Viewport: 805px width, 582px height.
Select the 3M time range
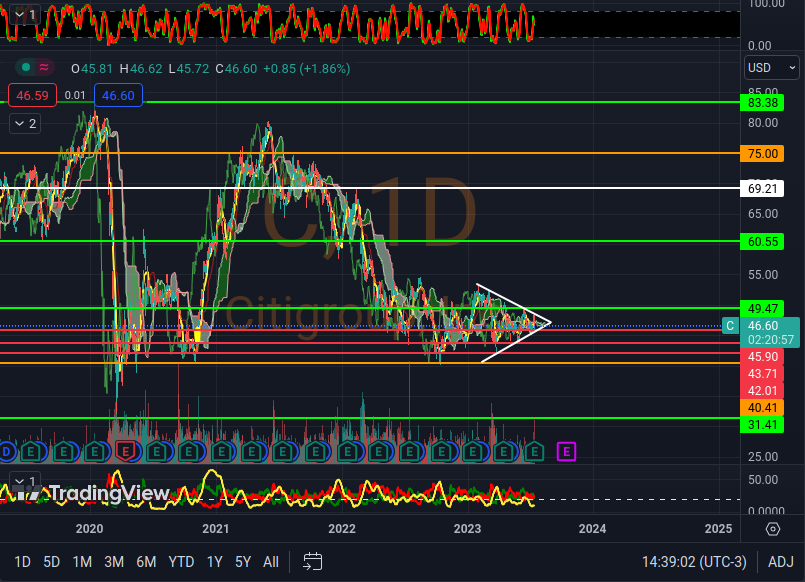coord(114,562)
